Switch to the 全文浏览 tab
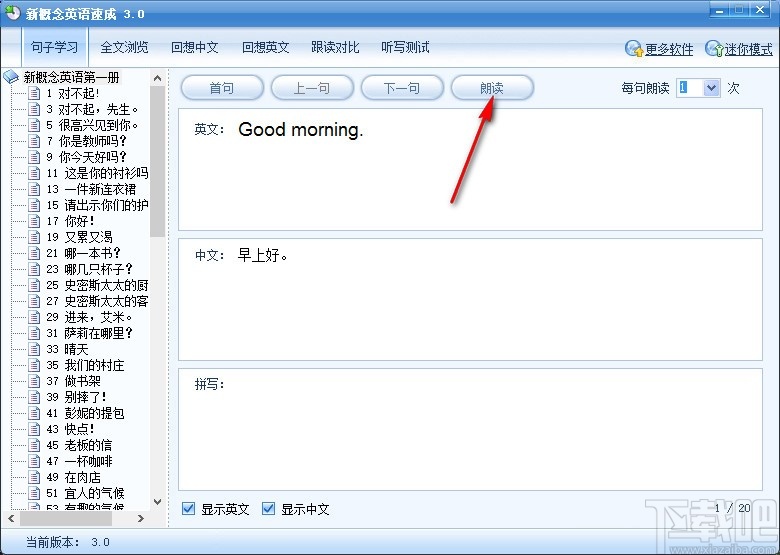Screen dimensions: 780x555 124,47
